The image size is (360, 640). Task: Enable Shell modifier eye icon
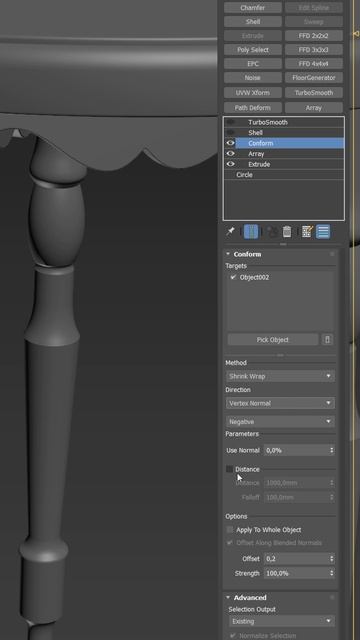pyautogui.click(x=231, y=133)
